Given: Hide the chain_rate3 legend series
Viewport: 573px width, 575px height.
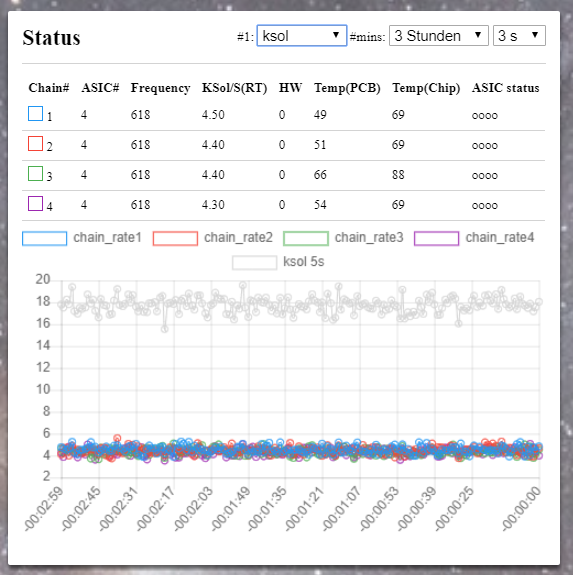Looking at the screenshot, I should (343, 238).
